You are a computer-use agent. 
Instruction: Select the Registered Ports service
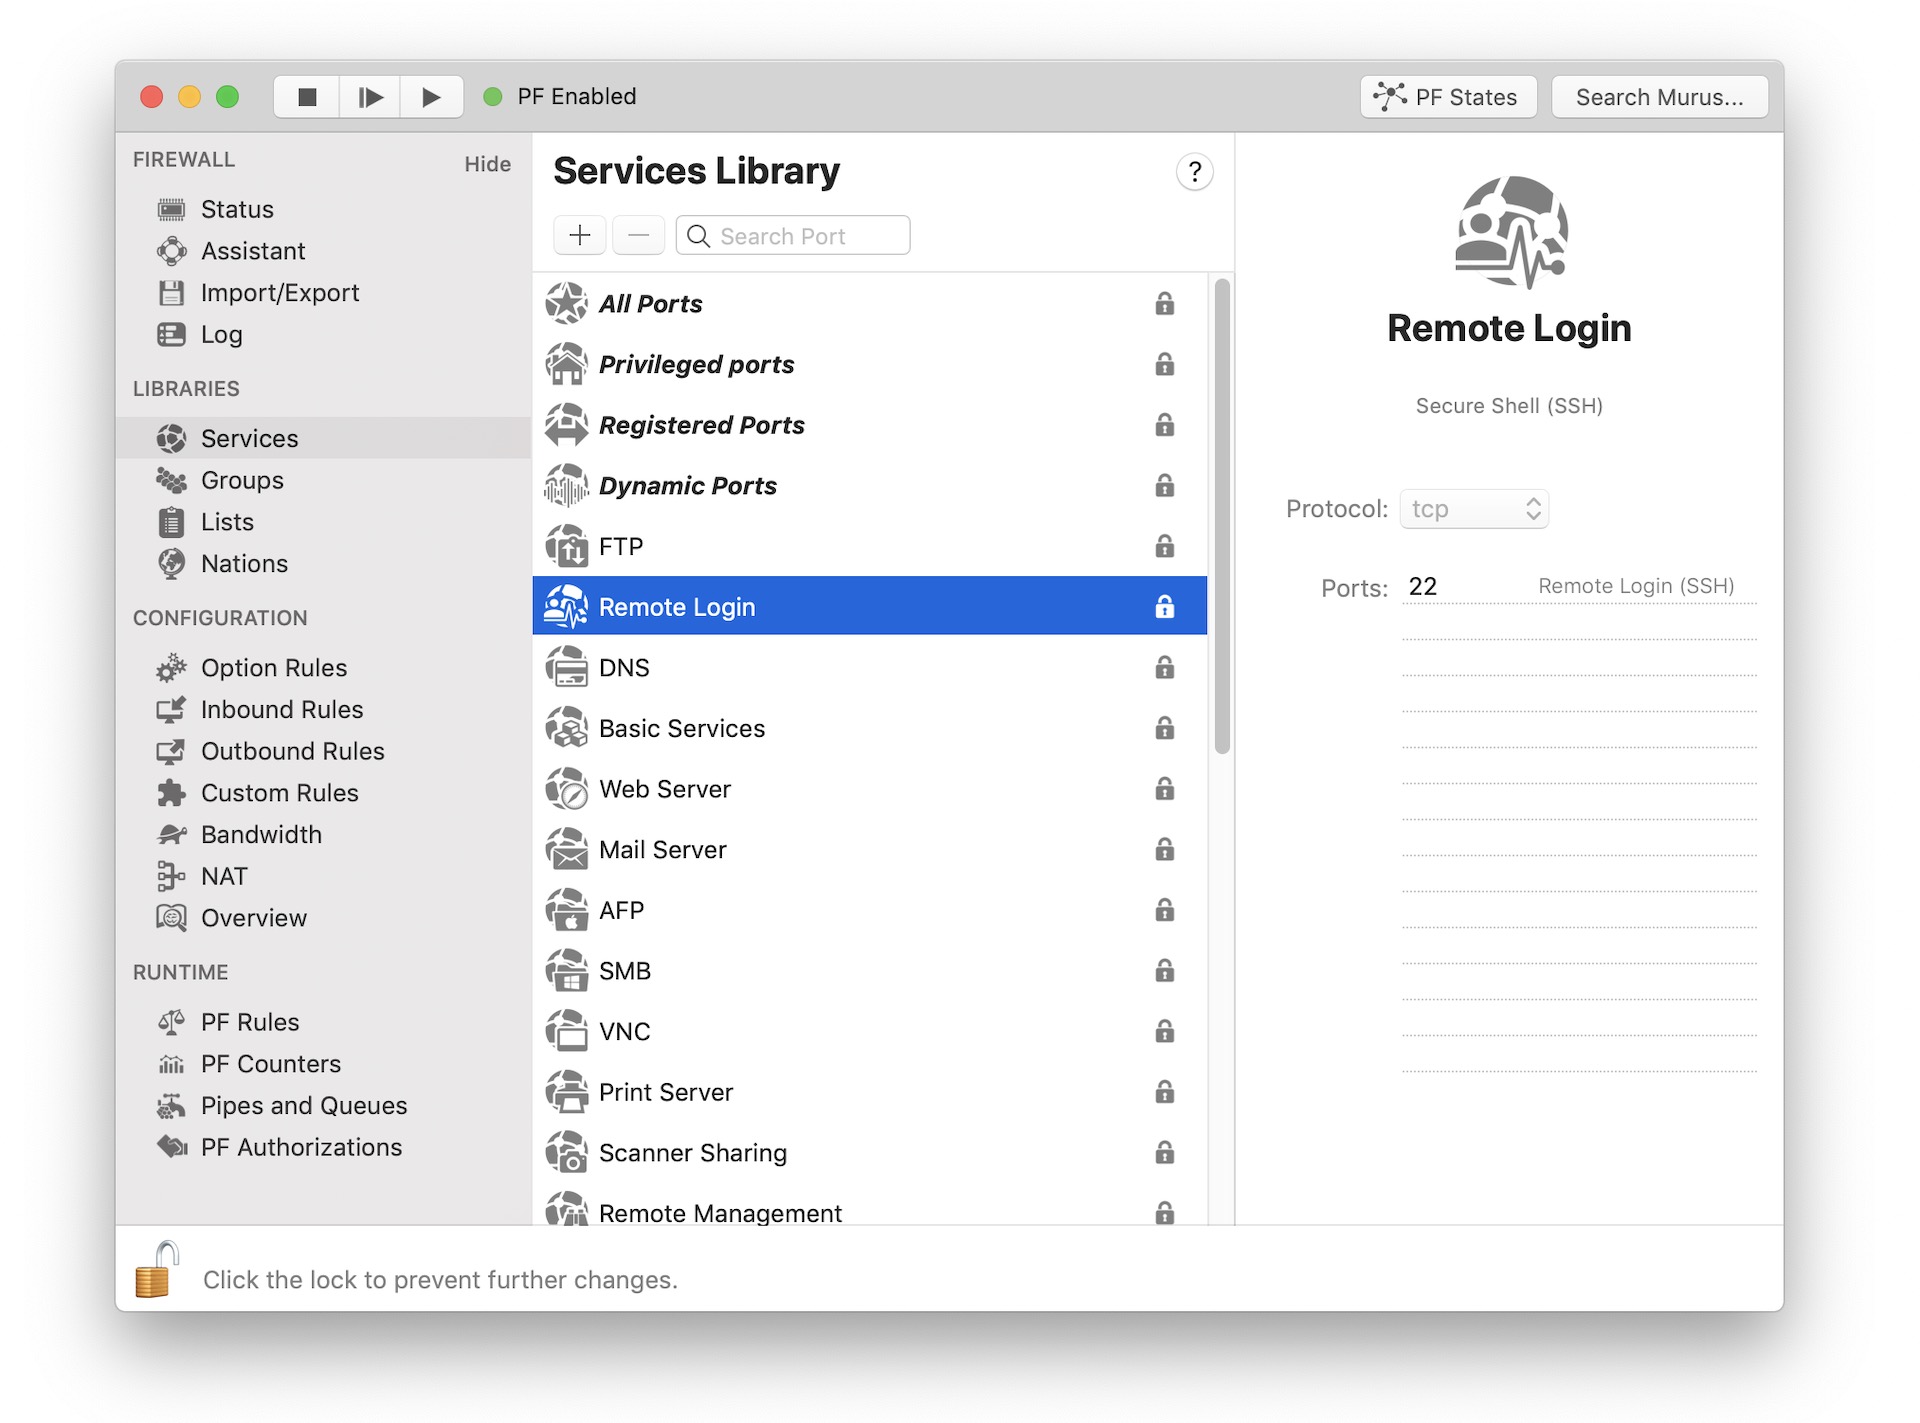[x=869, y=425]
